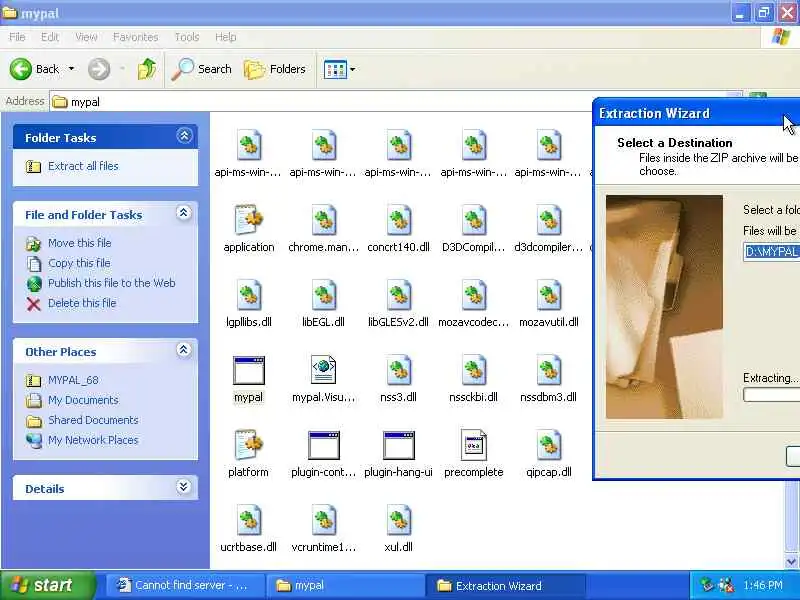800x600 pixels.
Task: Expand the Details panel
Action: (184, 487)
